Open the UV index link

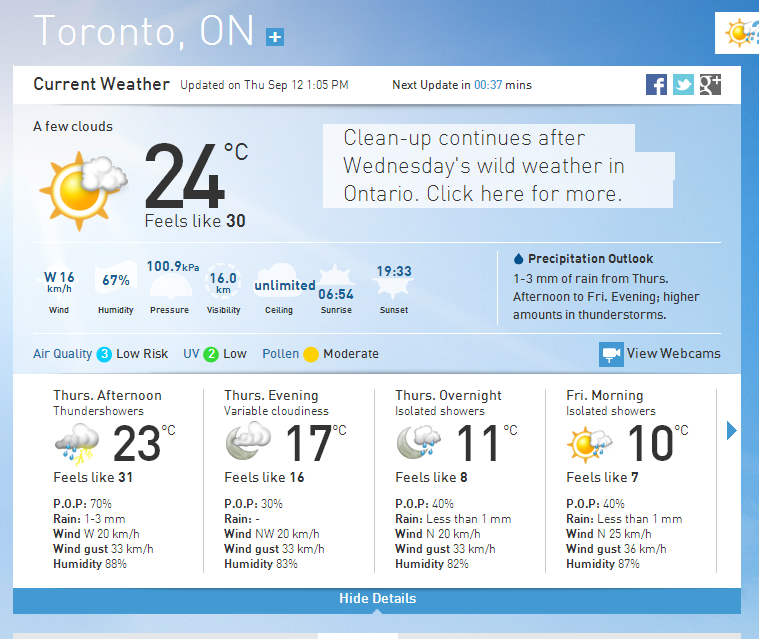[191, 354]
